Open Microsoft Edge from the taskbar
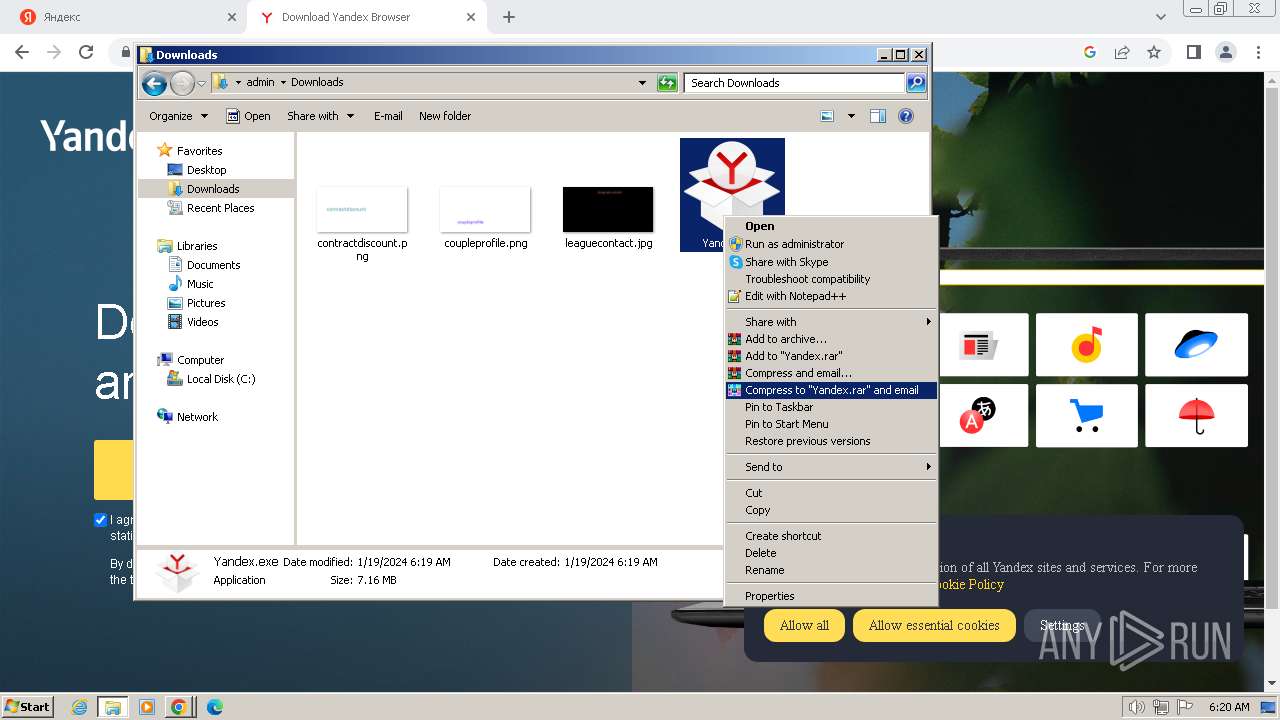Screen dimensions: 1280x720 pos(214,707)
